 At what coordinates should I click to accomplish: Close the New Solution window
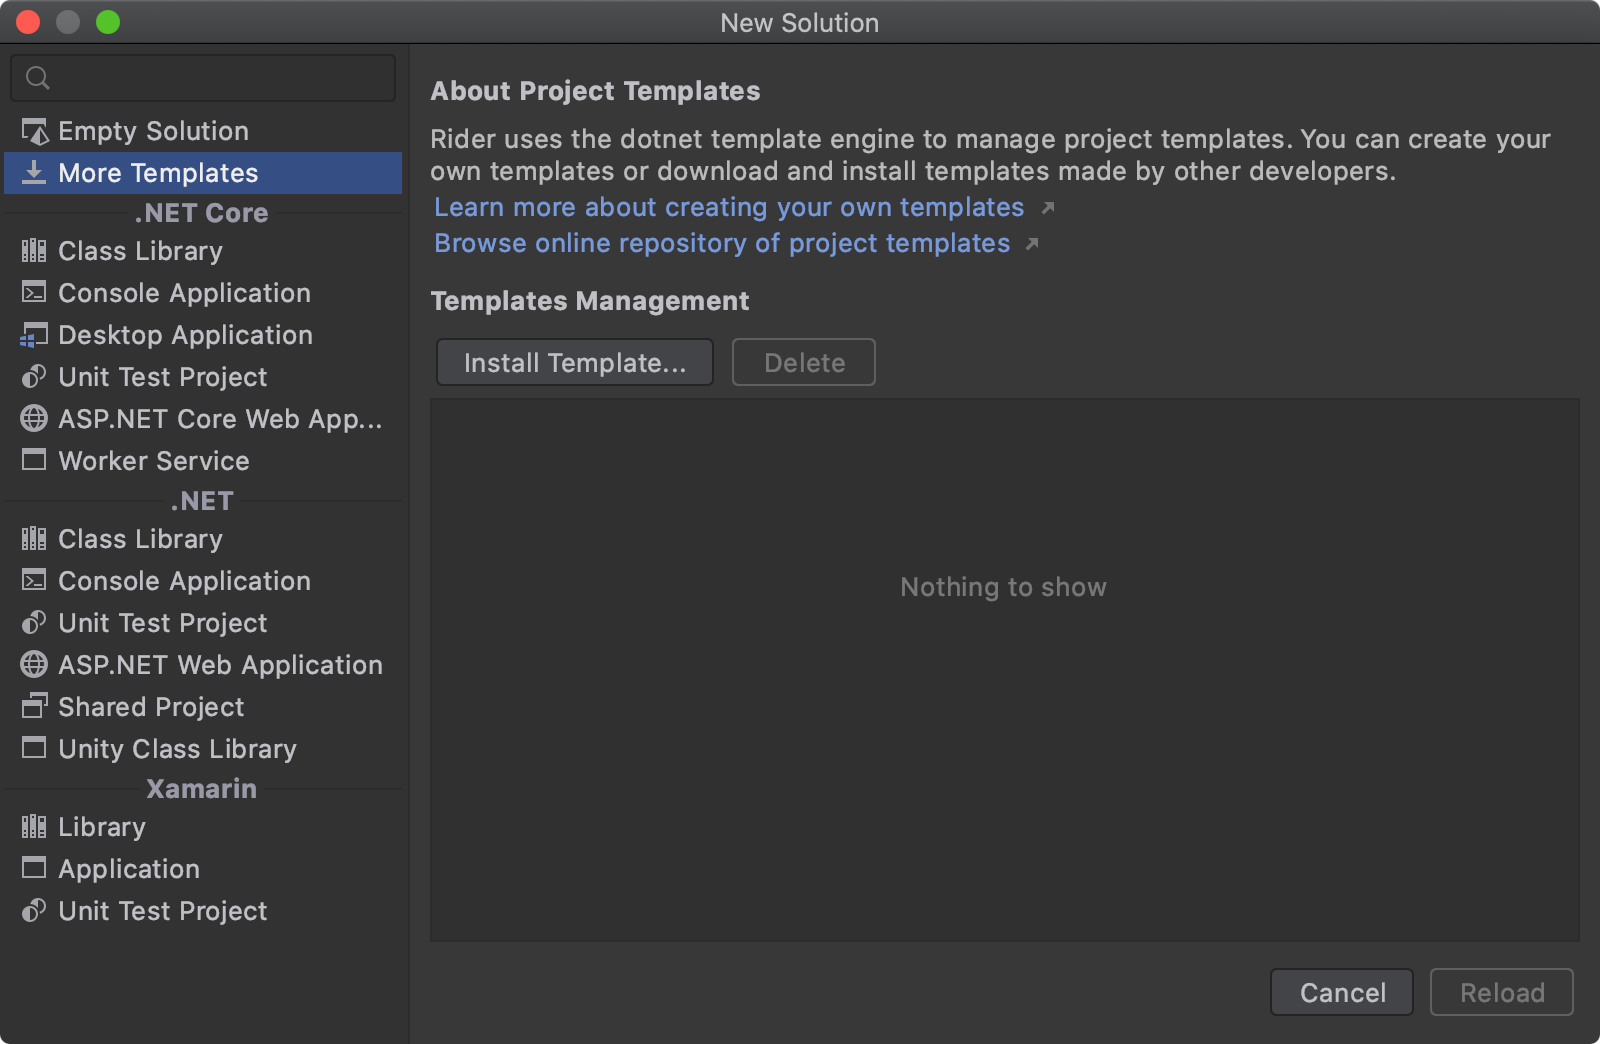tap(28, 22)
